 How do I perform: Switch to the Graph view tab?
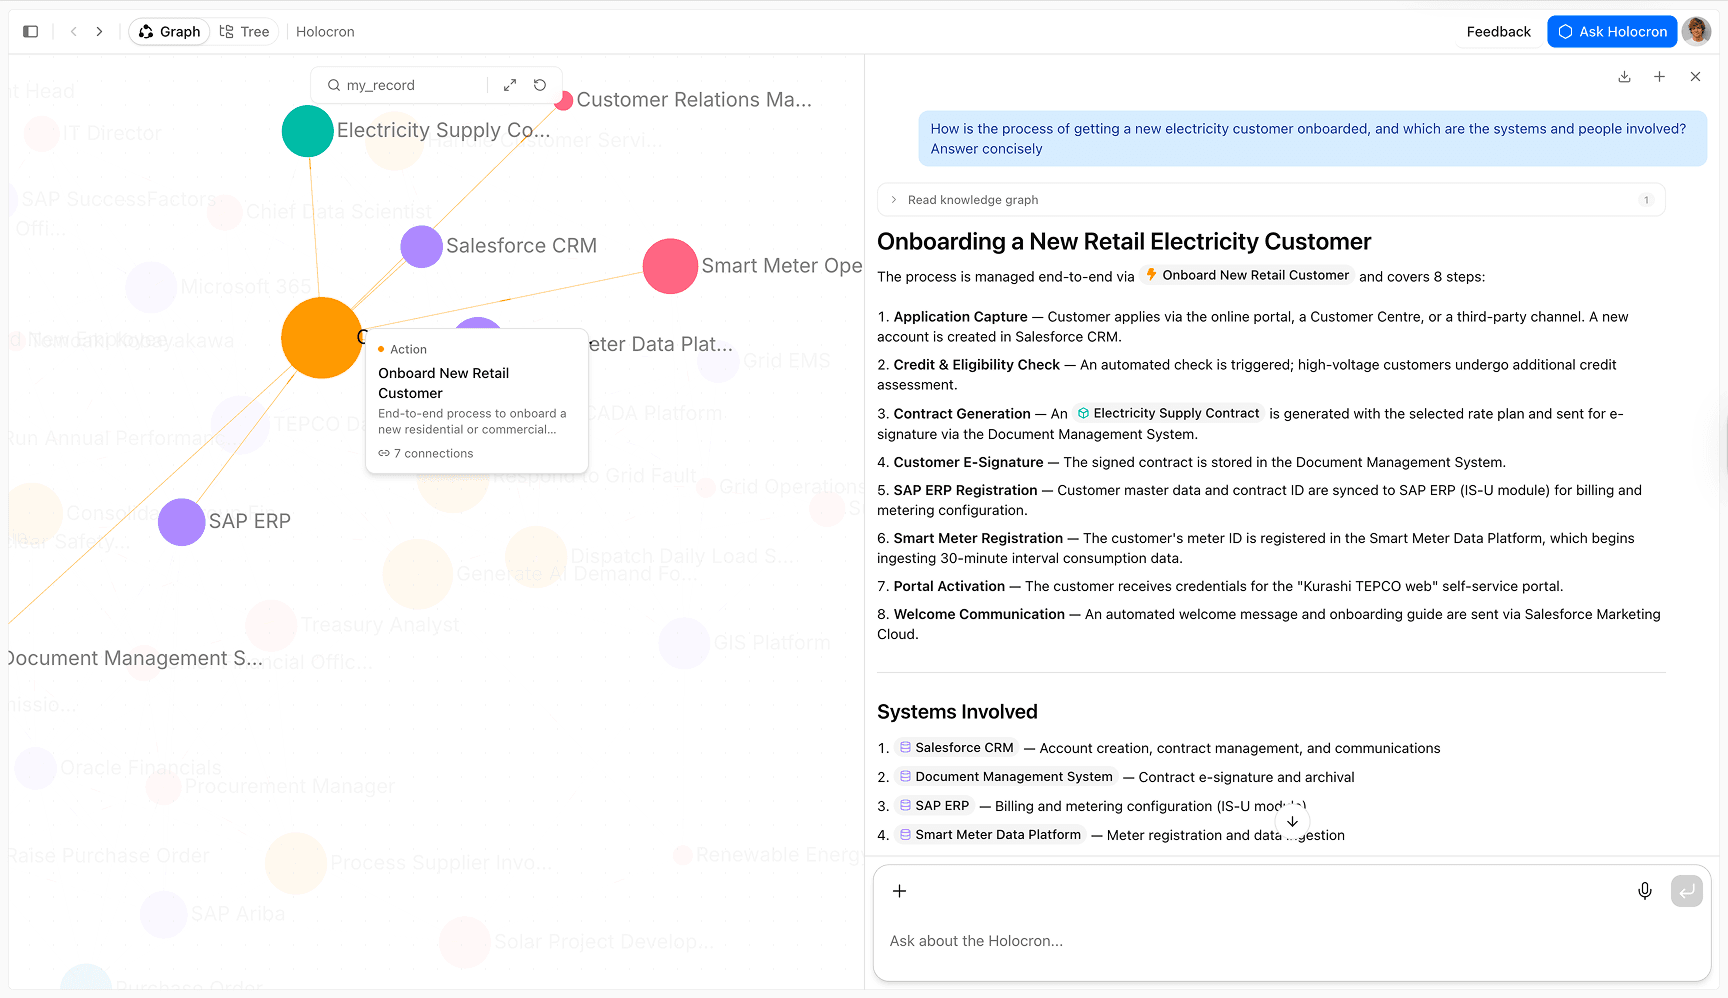pos(169,32)
